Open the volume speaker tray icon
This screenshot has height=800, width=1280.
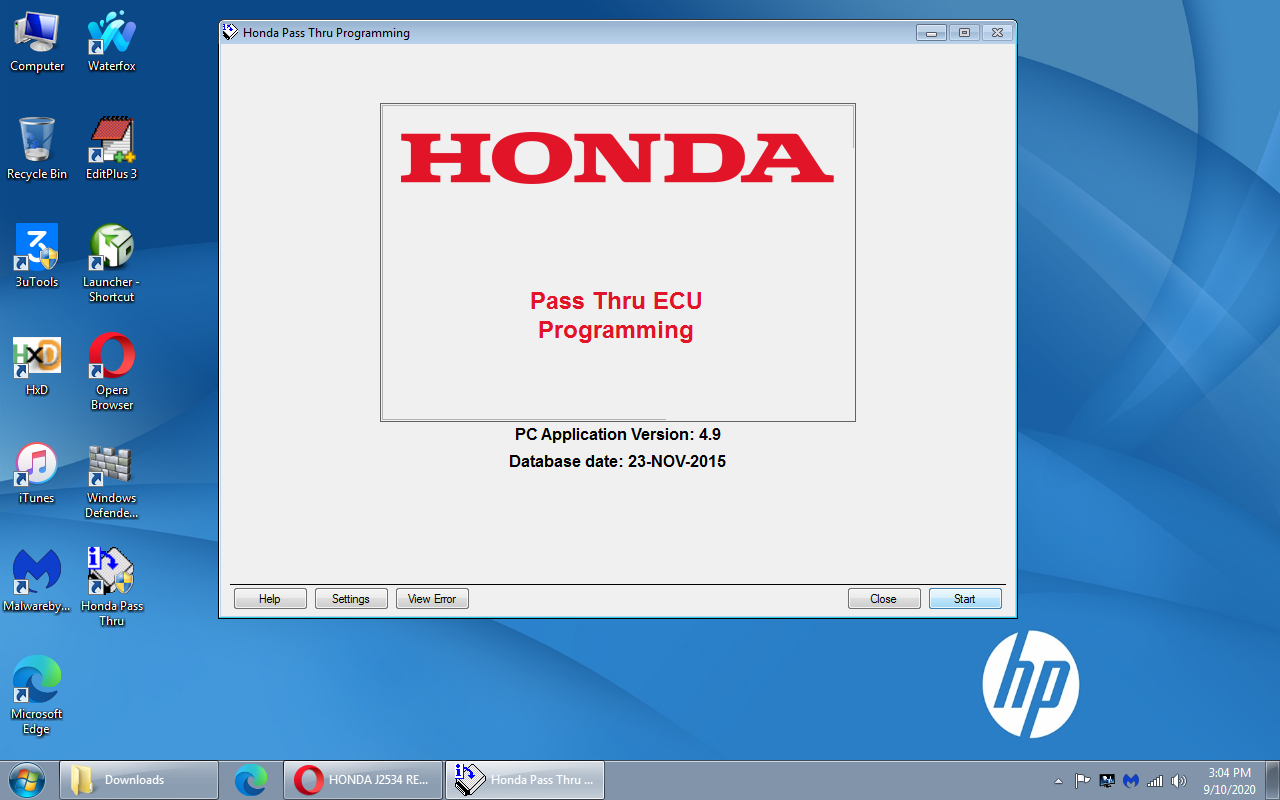click(x=1179, y=781)
